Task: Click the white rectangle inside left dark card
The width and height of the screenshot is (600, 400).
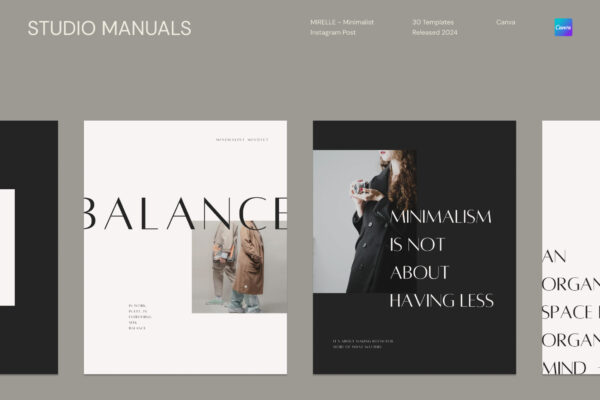Action: [7, 247]
